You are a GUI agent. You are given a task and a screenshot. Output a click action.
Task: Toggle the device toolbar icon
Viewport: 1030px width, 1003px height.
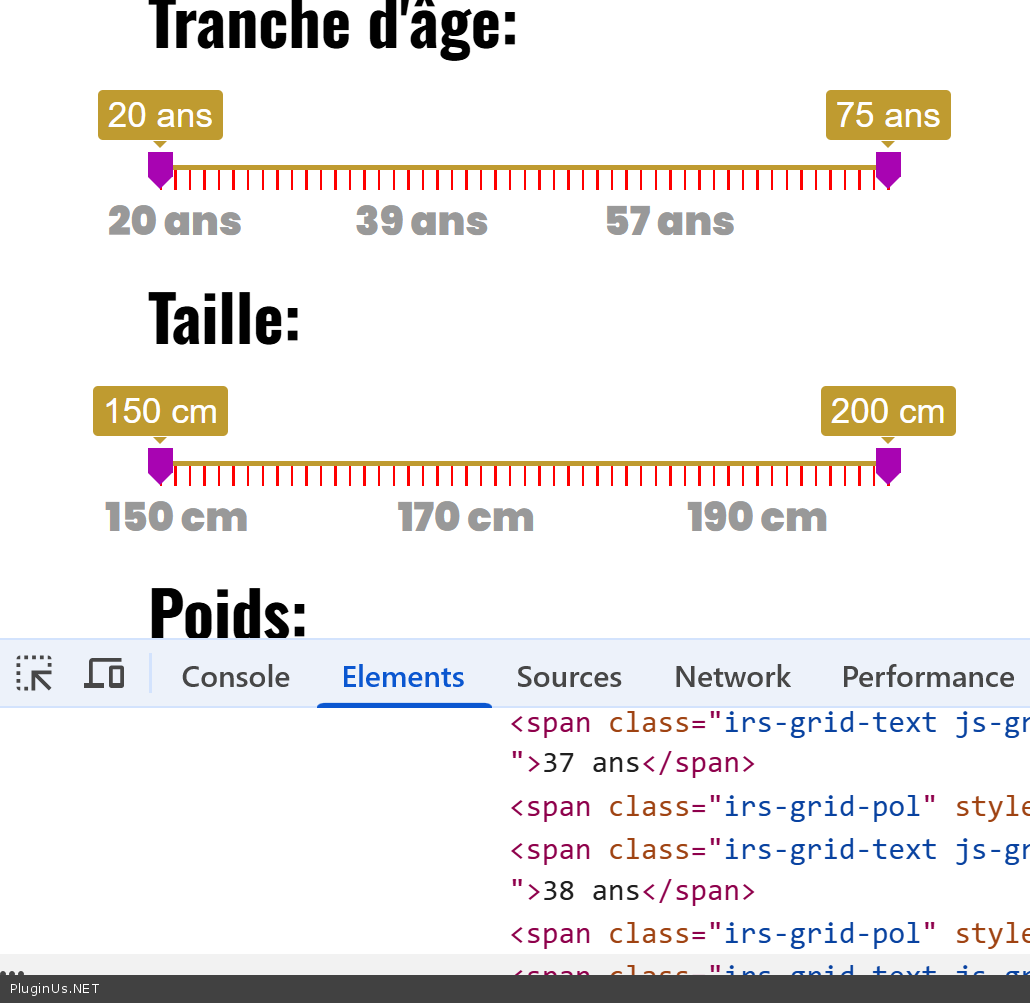click(x=104, y=675)
